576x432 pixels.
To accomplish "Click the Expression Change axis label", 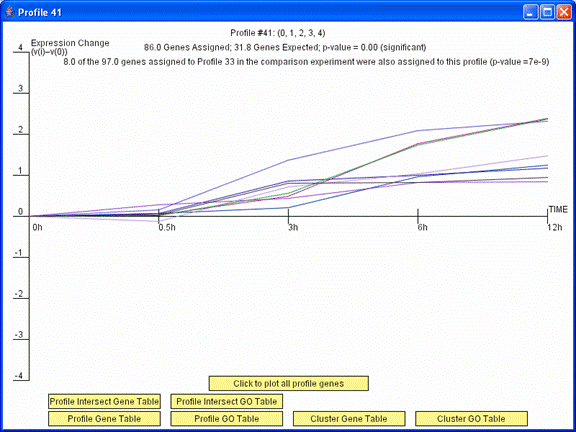I will coord(70,47).
